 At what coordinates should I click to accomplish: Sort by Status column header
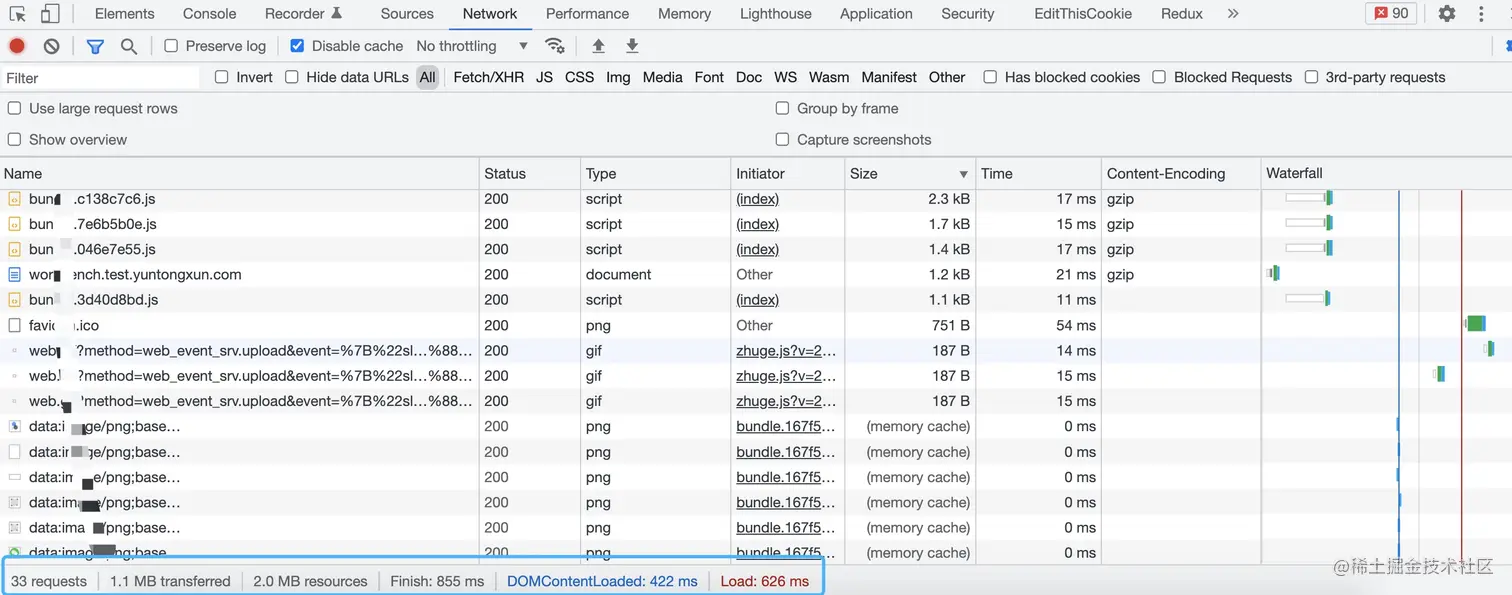tap(530, 174)
